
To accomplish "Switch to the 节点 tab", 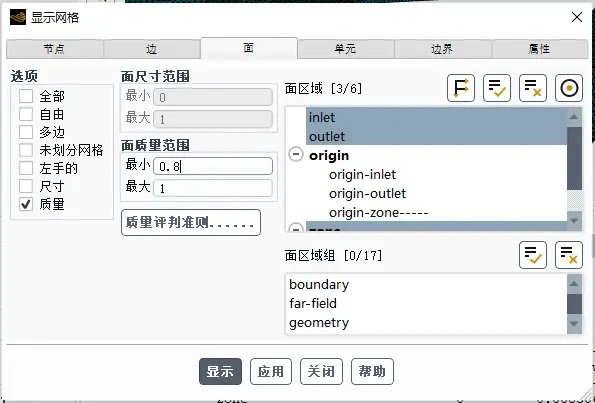I will coord(54,49).
